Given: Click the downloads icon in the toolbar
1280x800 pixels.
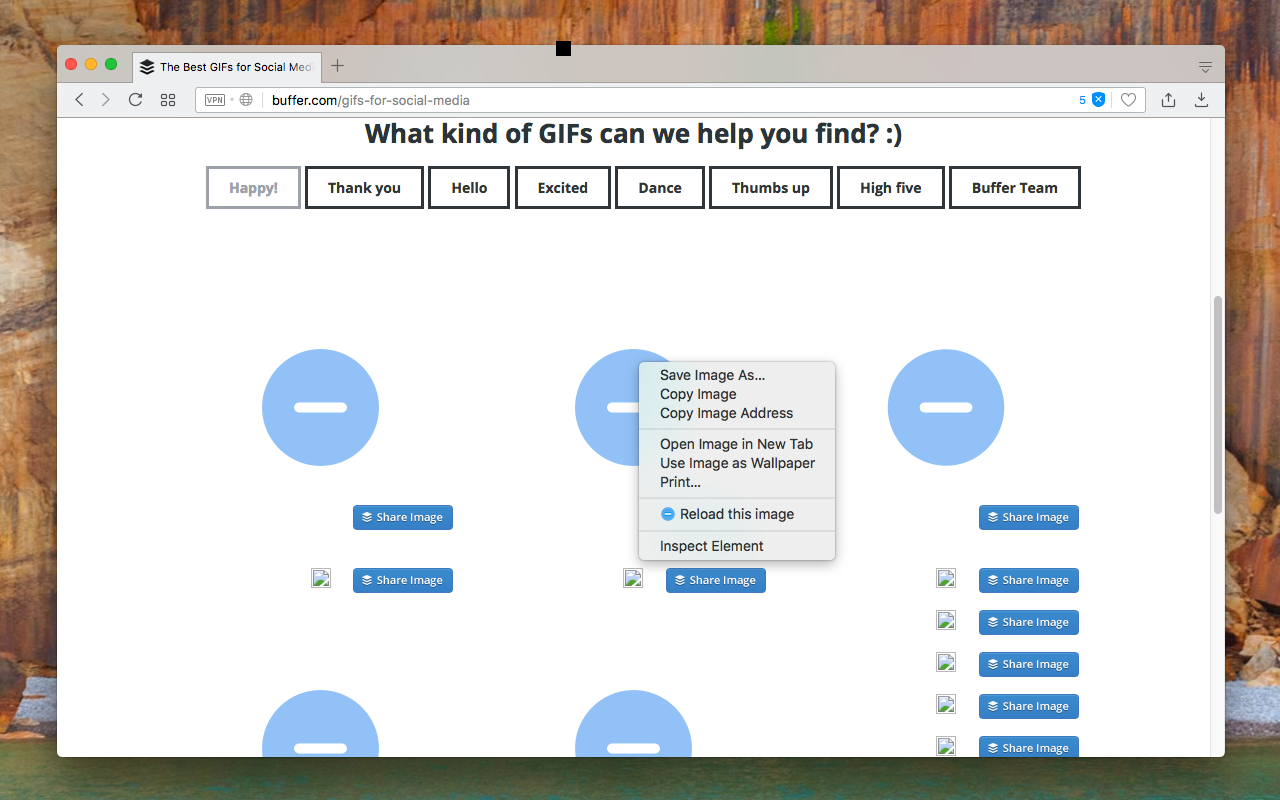Looking at the screenshot, I should [x=1201, y=100].
